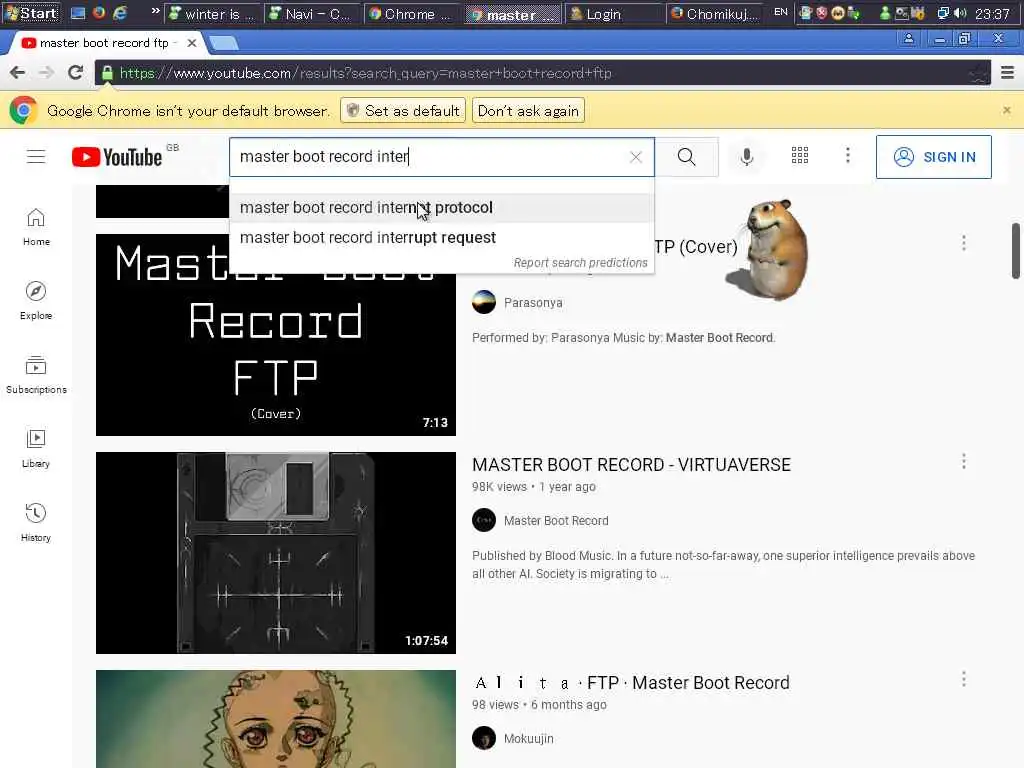Open Explore in the sidebar

point(36,300)
